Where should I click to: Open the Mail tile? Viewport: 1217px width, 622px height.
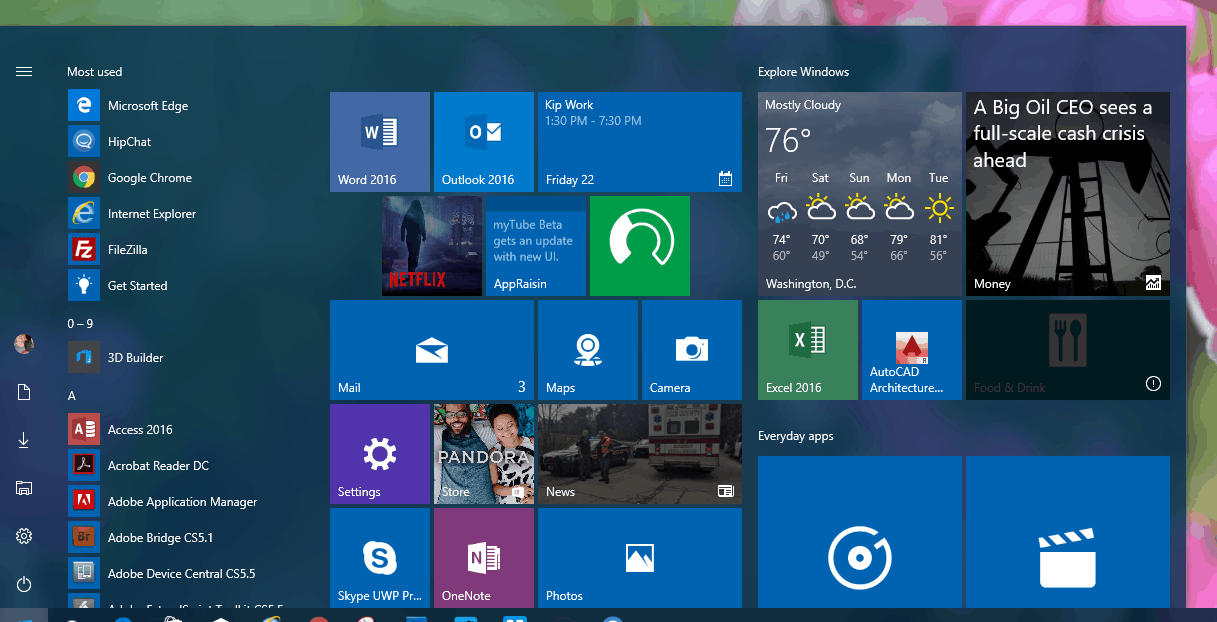[x=432, y=350]
